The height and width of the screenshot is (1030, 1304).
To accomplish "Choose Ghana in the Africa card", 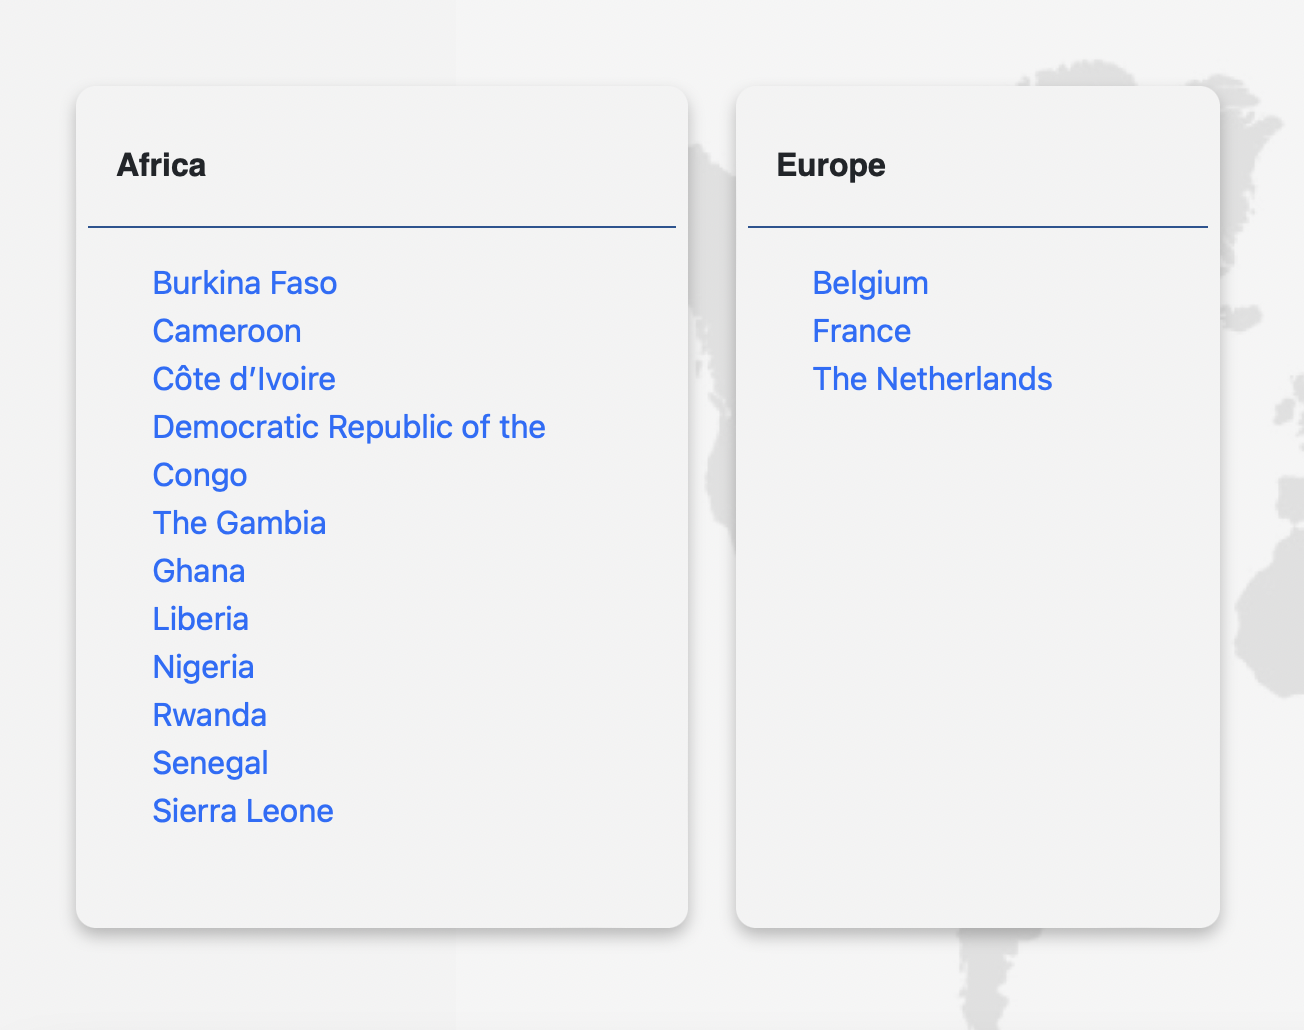I will click(198, 571).
